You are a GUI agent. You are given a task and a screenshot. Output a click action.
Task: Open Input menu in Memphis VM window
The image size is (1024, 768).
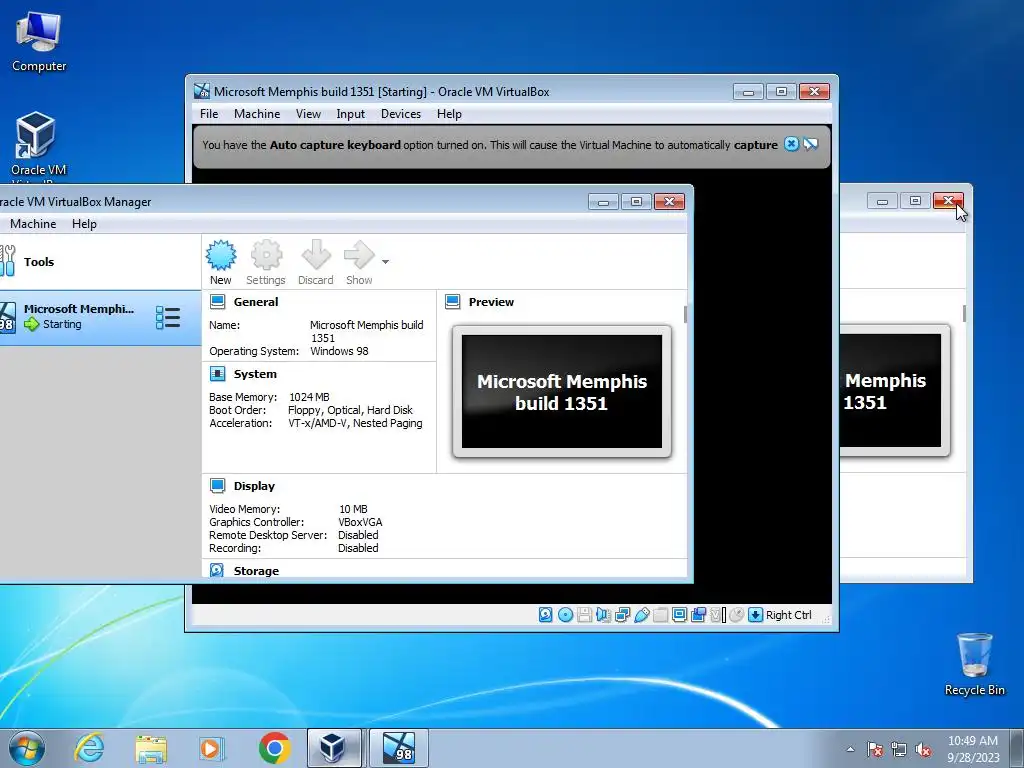[x=351, y=114]
